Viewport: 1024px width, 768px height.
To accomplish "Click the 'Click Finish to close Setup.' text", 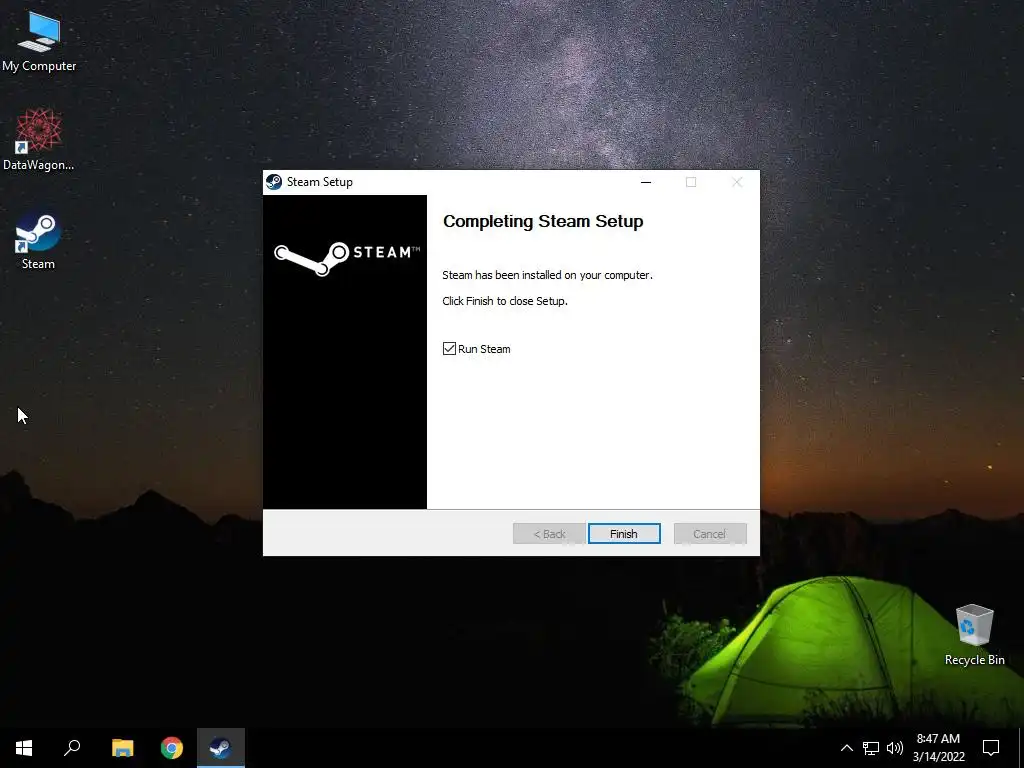I will pyautogui.click(x=505, y=301).
